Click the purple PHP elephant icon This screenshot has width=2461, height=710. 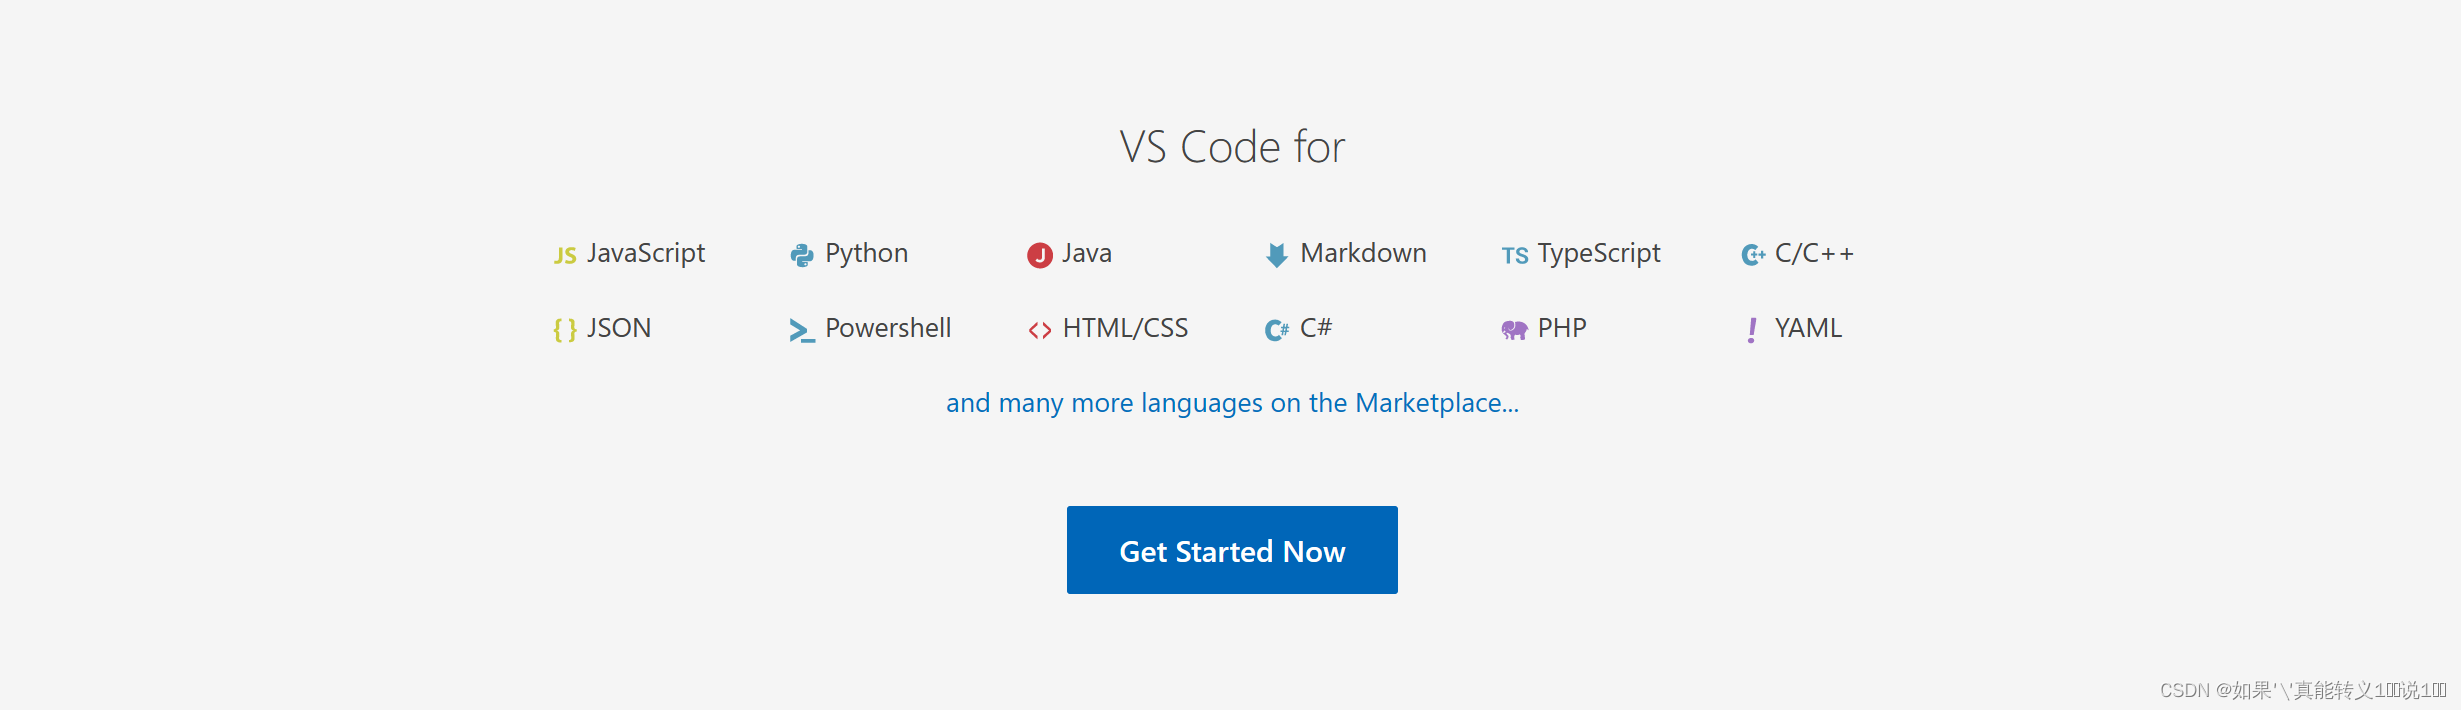1515,330
